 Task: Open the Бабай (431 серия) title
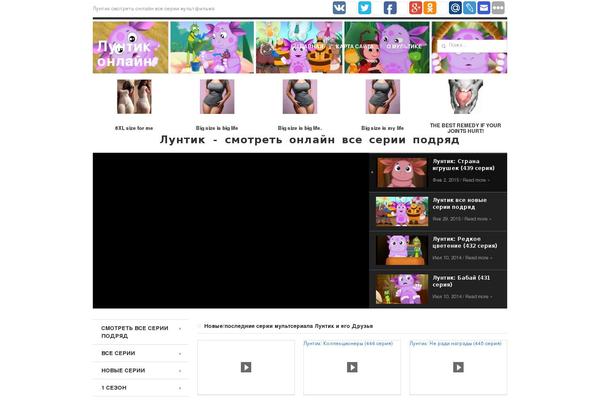pos(461,281)
